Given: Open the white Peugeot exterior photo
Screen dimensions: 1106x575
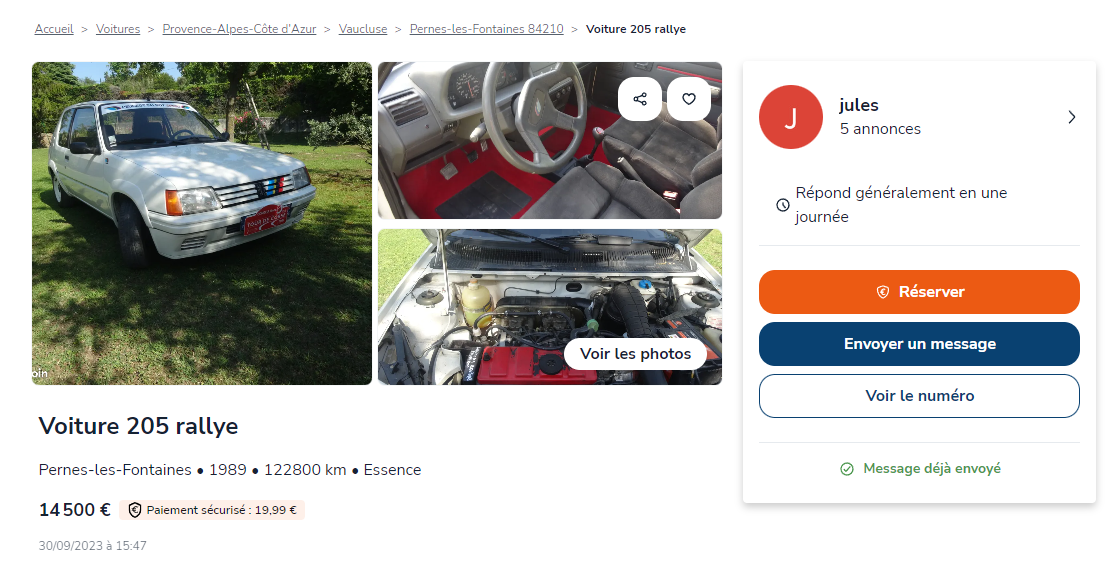Looking at the screenshot, I should click(202, 224).
